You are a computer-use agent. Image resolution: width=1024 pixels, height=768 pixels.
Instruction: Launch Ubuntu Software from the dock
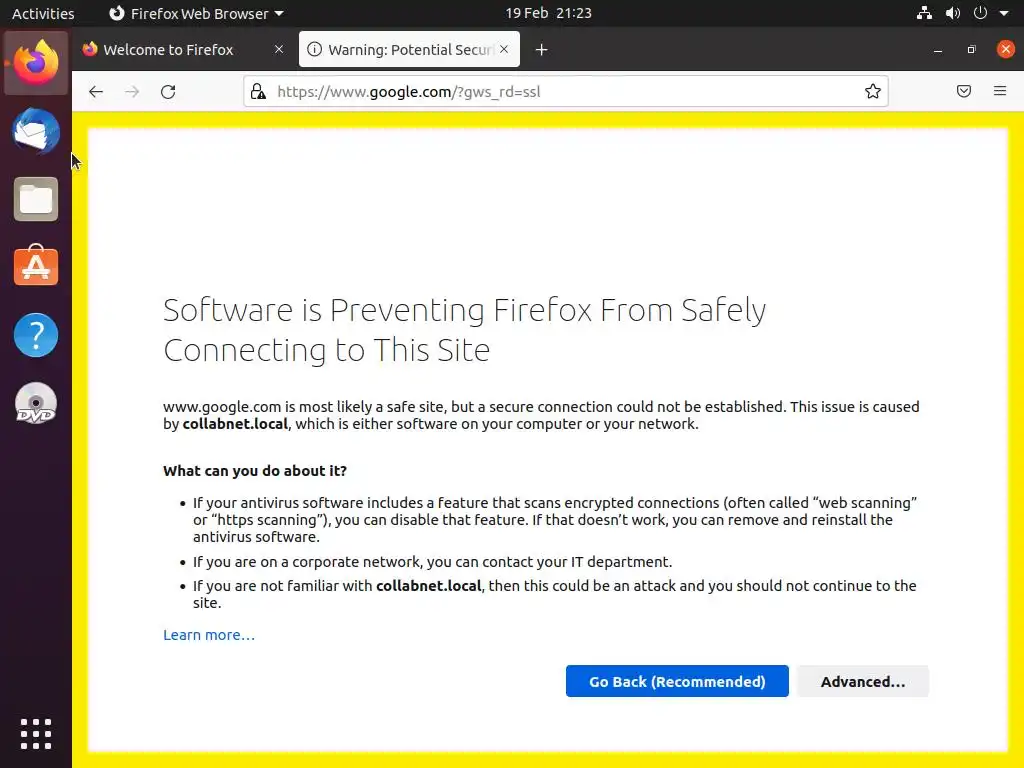[x=36, y=267]
